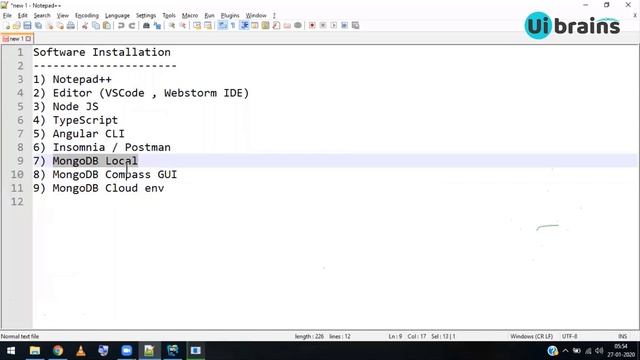
Task: Open the Encoding menu
Action: (87, 15)
